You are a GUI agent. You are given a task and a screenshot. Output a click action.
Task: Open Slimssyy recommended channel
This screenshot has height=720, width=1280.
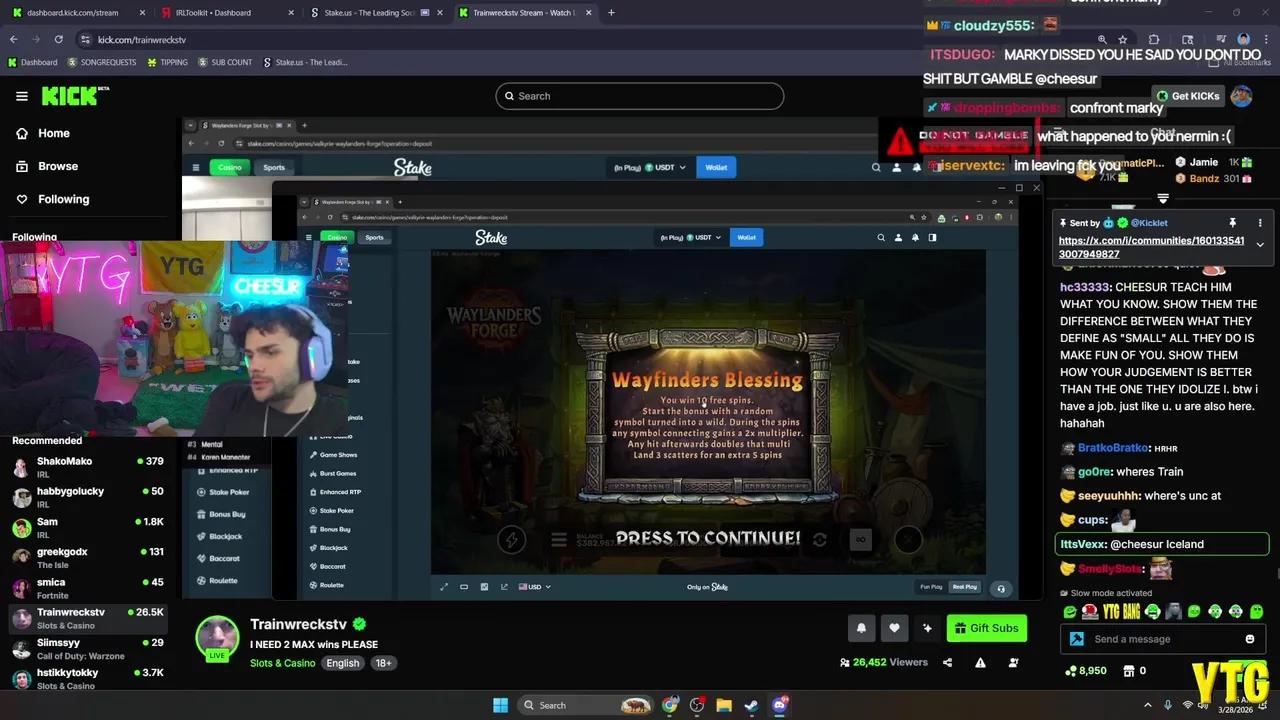(88, 648)
